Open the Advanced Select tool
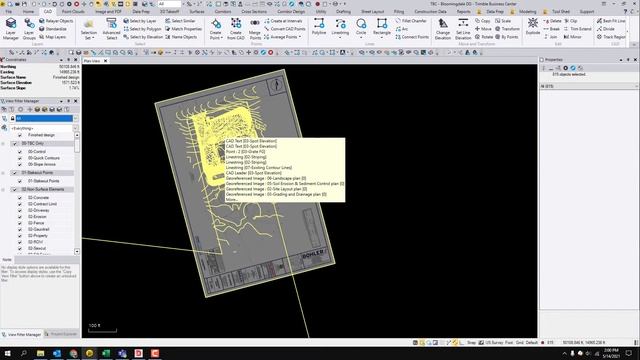The width and height of the screenshot is (640, 360). coord(111,29)
